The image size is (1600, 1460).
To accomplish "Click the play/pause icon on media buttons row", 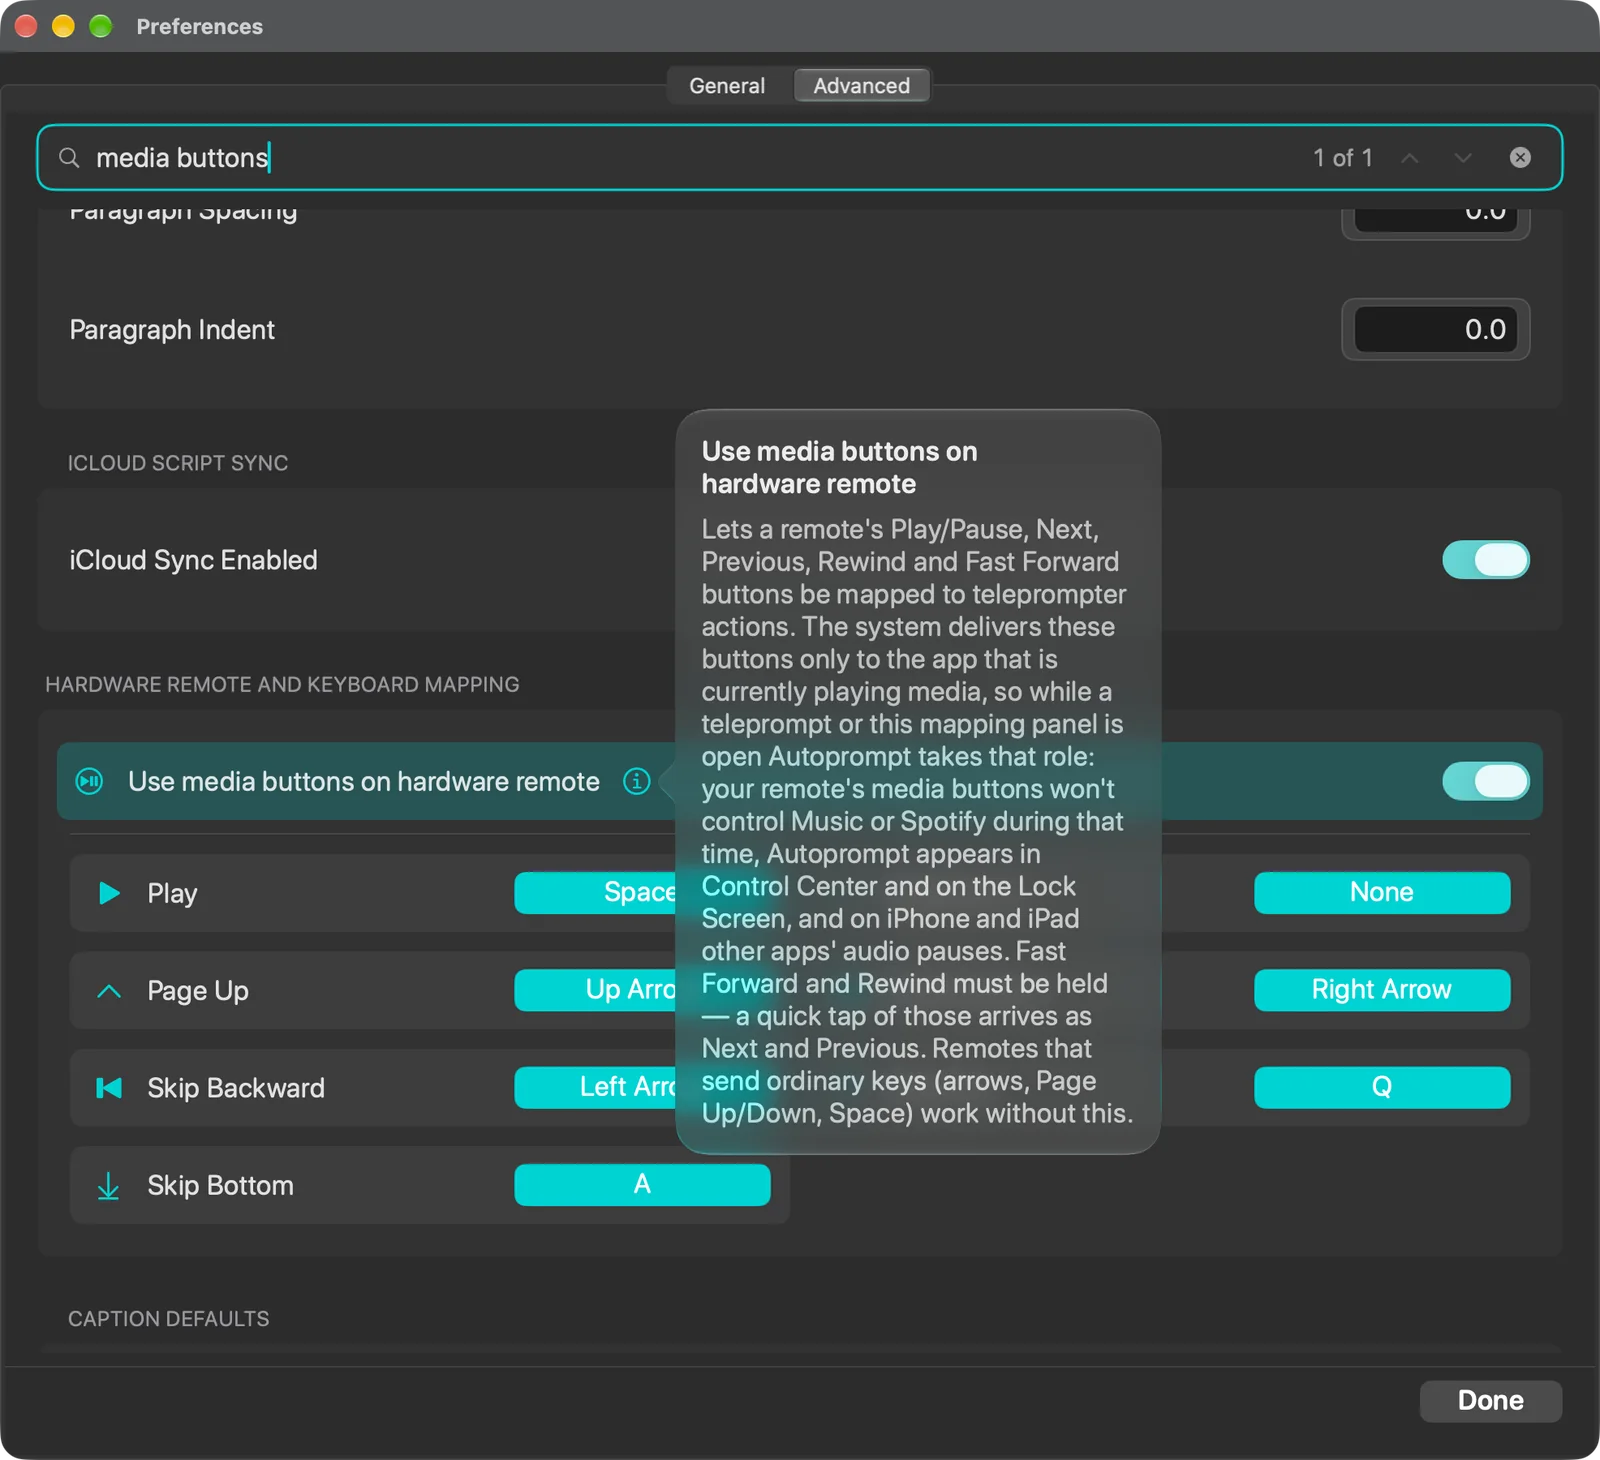I will click(x=90, y=781).
